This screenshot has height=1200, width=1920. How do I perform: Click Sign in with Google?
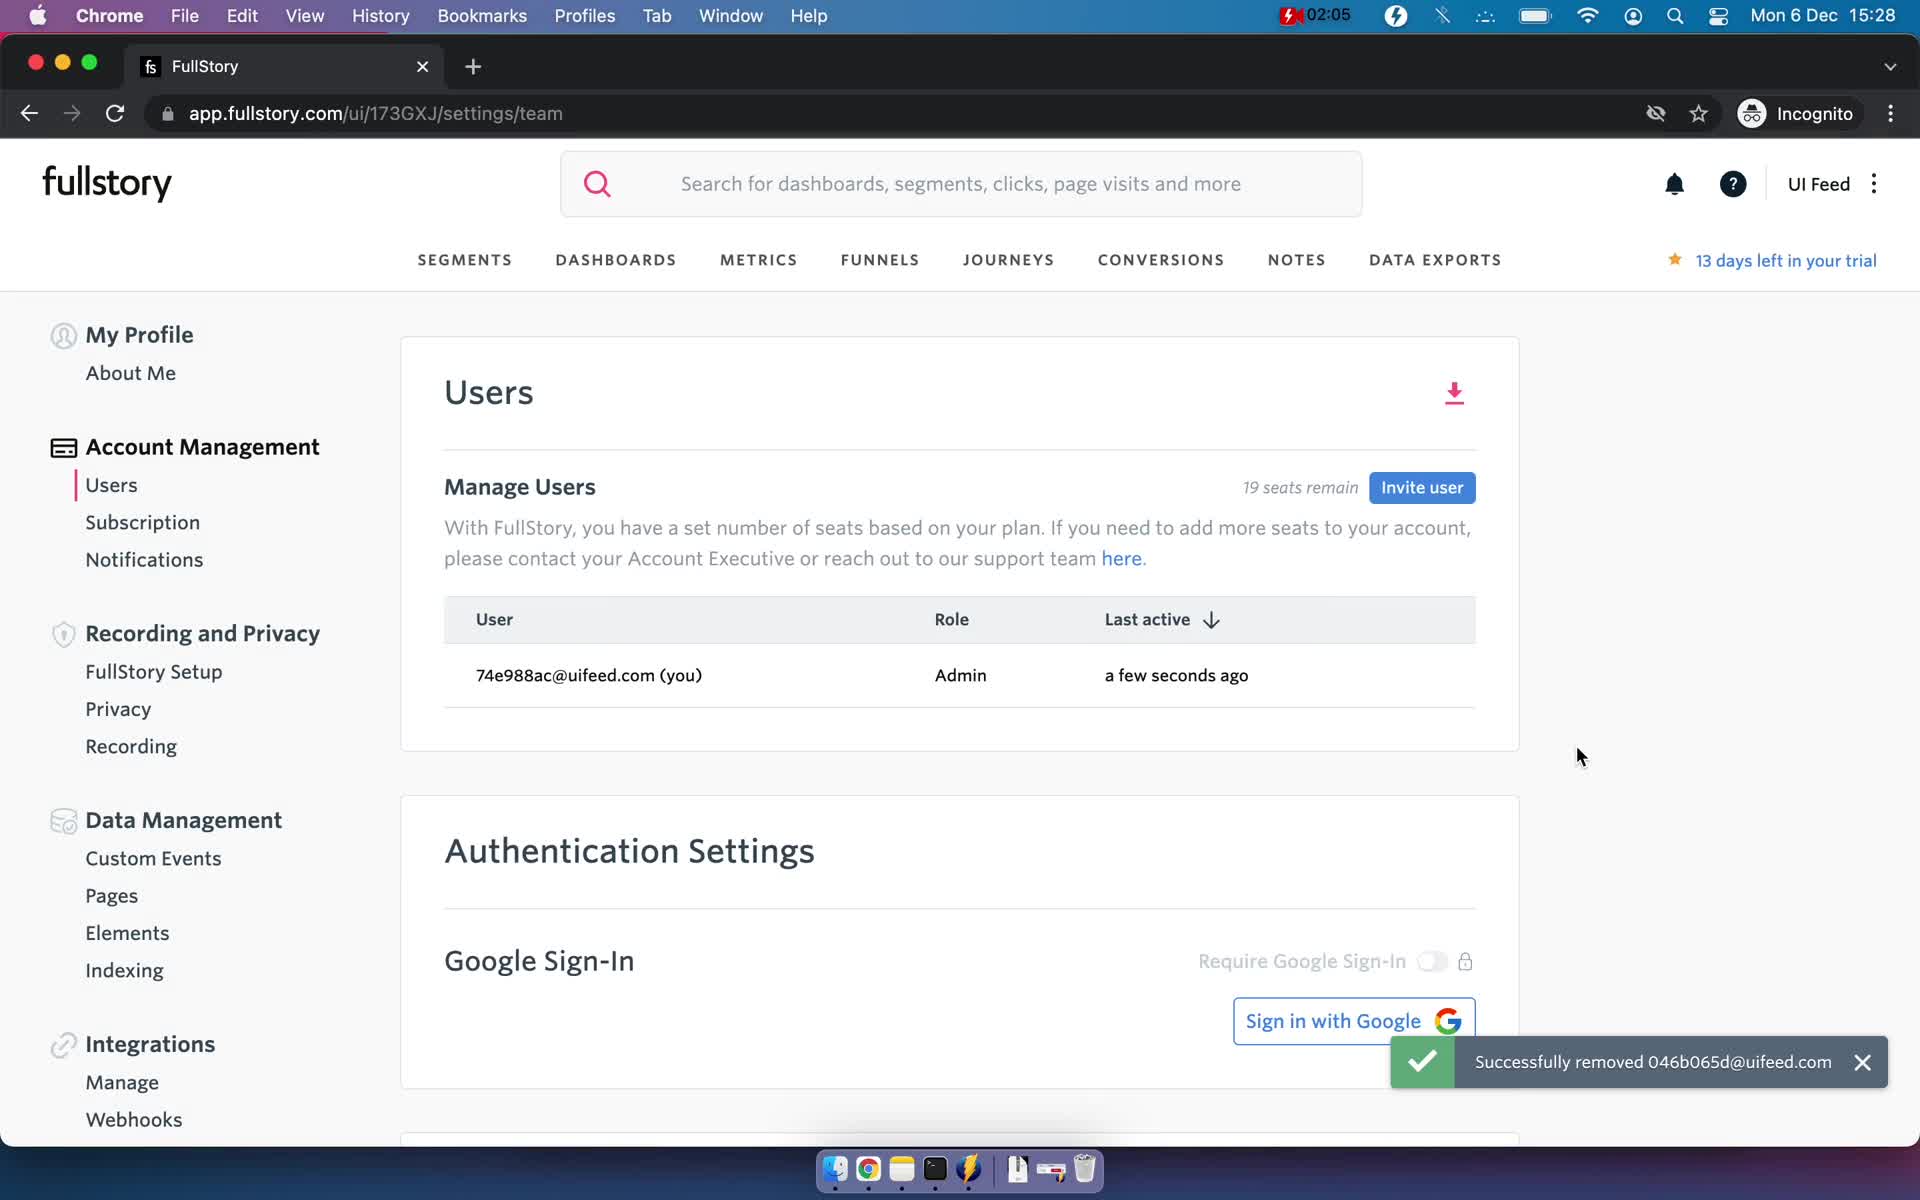(1354, 1021)
